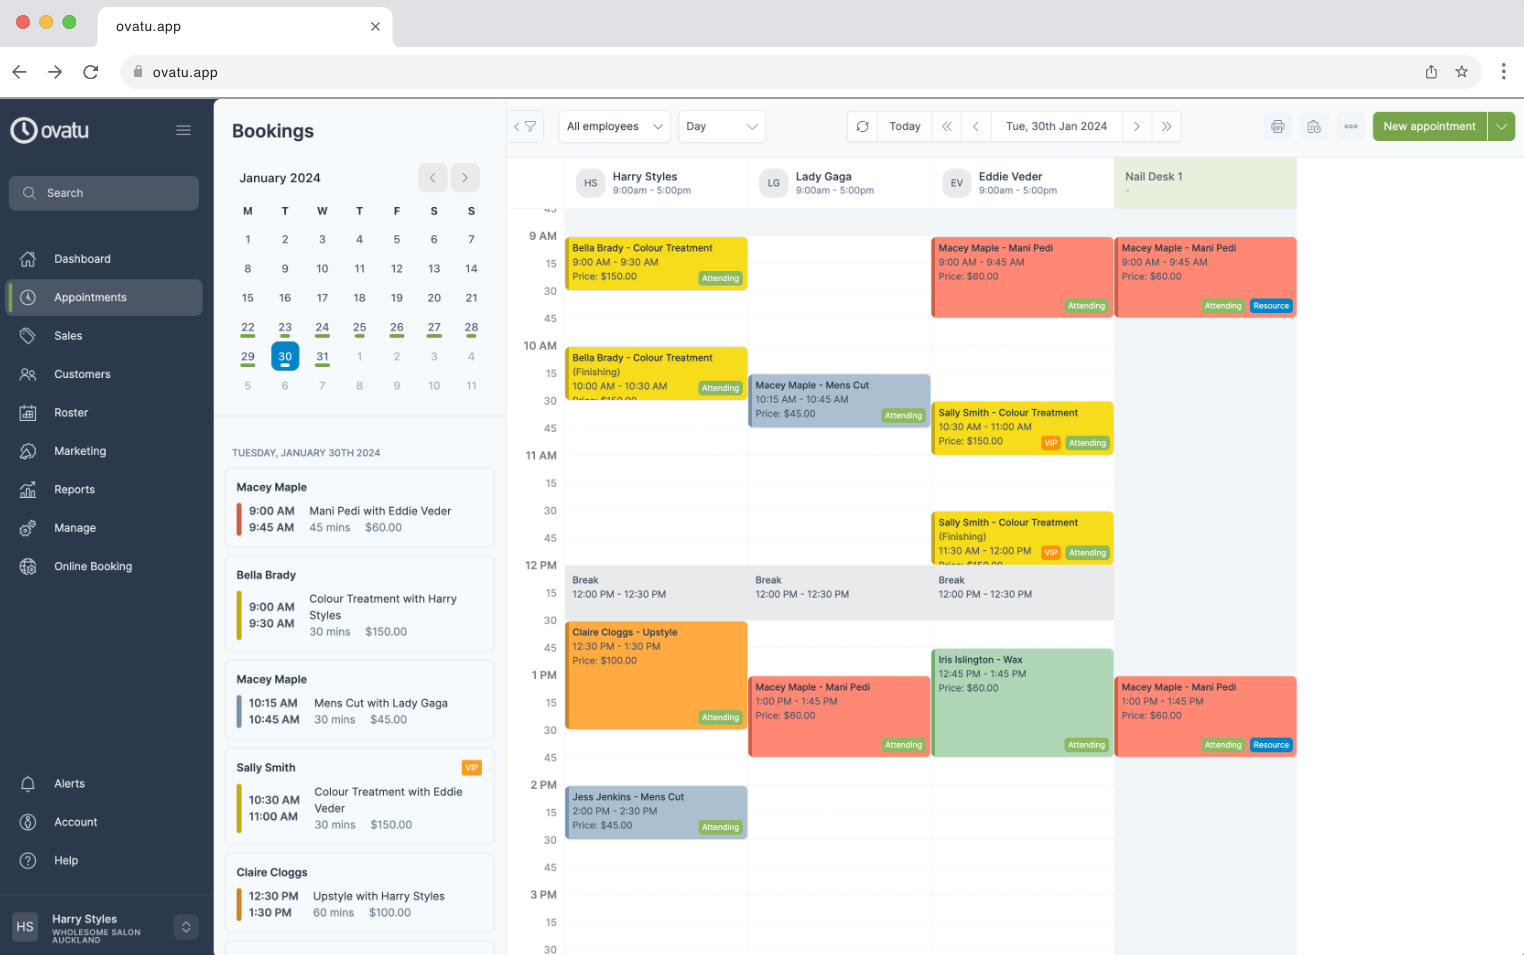This screenshot has height=955, width=1524.
Task: Go to next day arrow
Action: point(1137,127)
